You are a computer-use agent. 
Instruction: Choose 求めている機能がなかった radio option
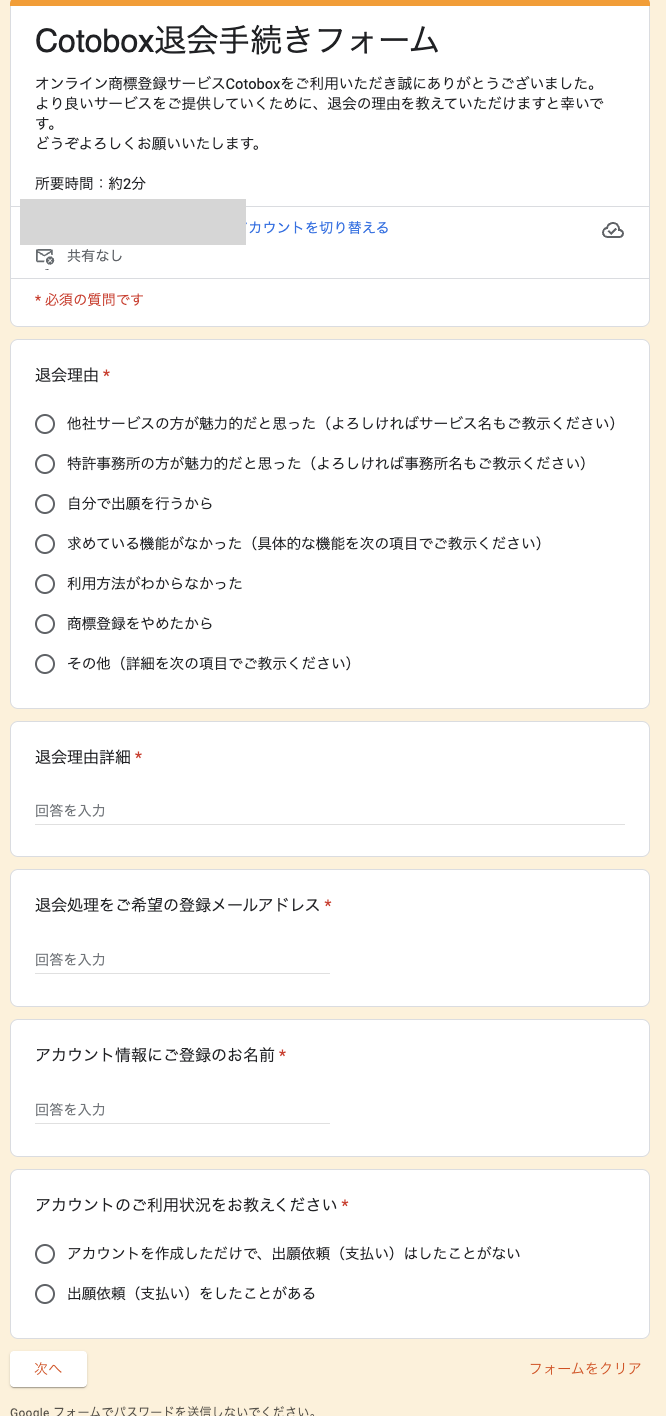(45, 544)
